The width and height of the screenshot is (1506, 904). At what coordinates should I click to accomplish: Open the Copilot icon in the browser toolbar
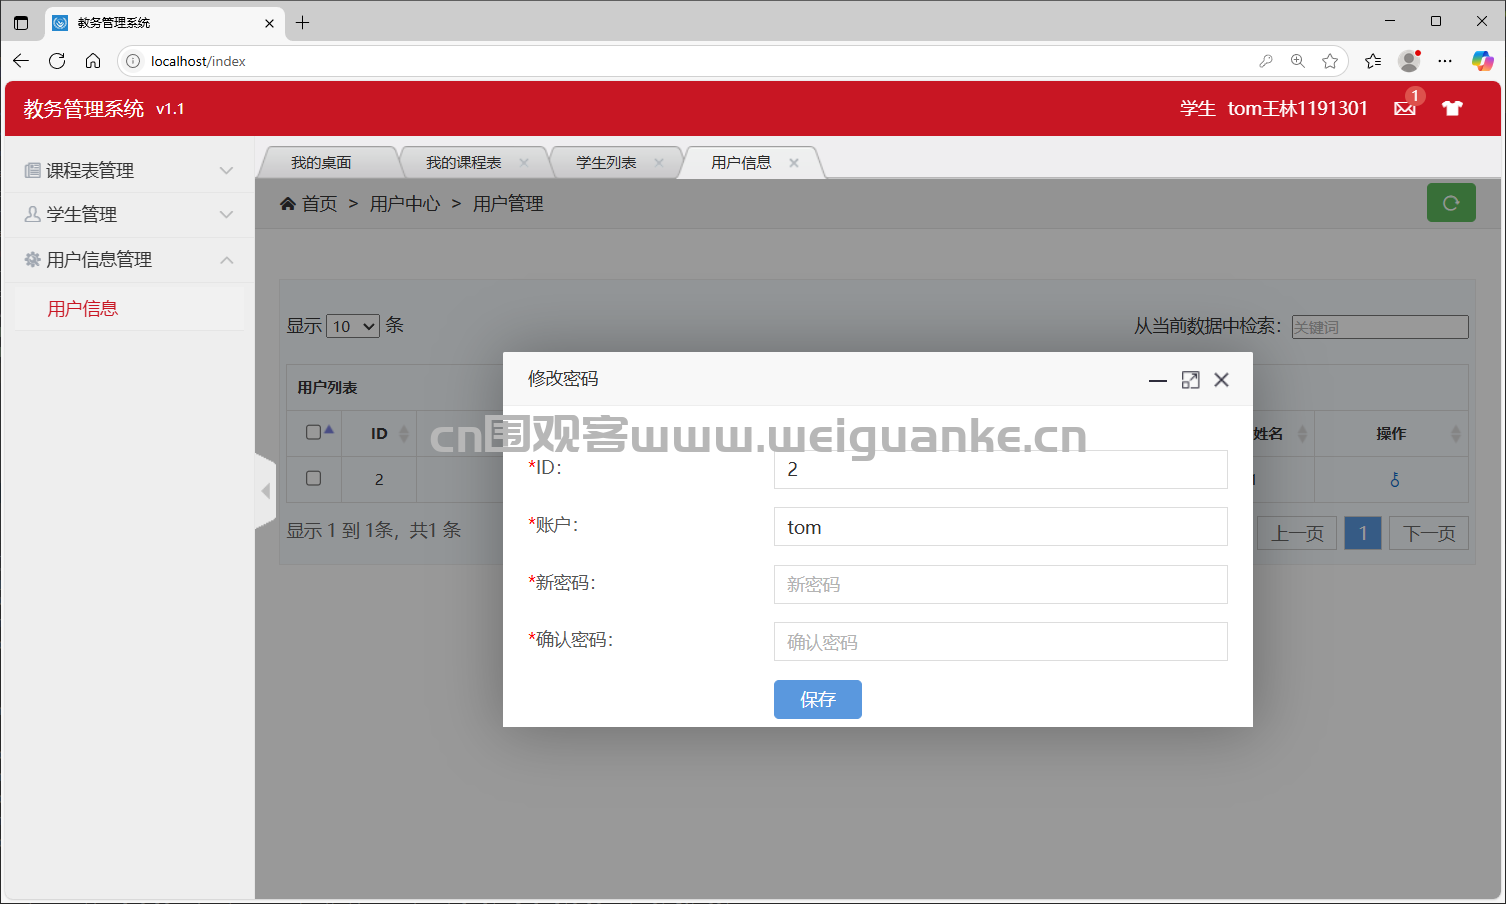point(1482,61)
